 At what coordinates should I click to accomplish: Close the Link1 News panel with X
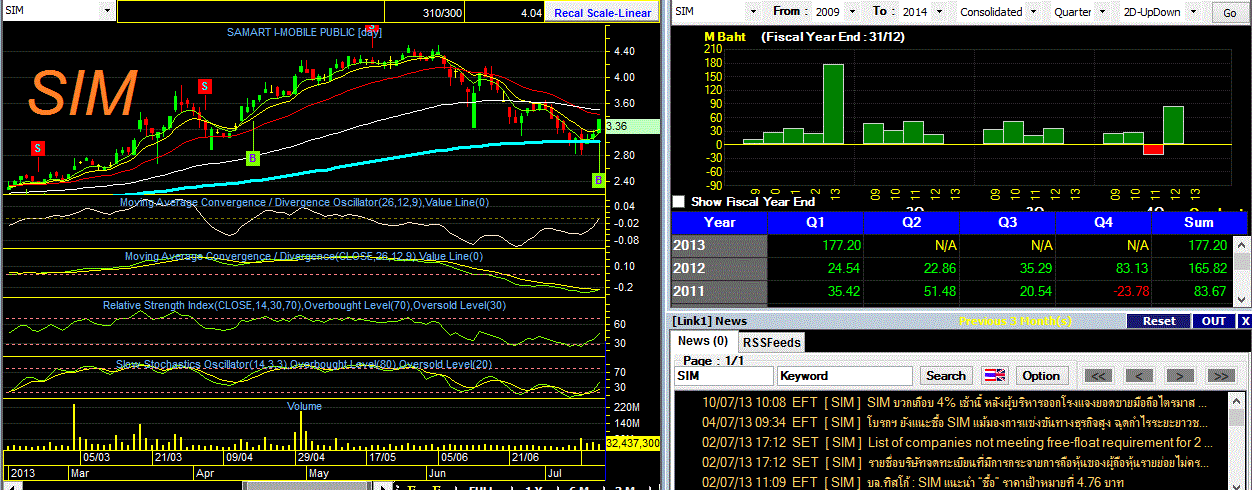point(1245,321)
